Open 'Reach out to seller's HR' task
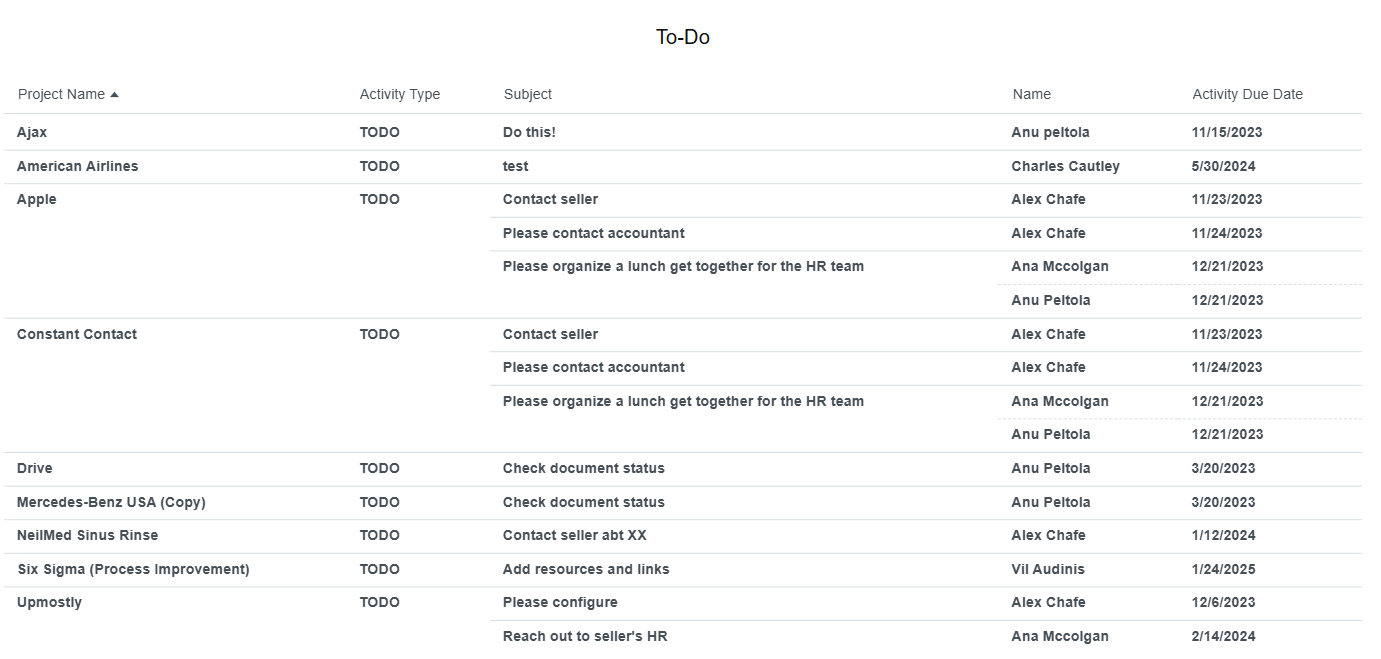The width and height of the screenshot is (1381, 659). click(x=585, y=636)
